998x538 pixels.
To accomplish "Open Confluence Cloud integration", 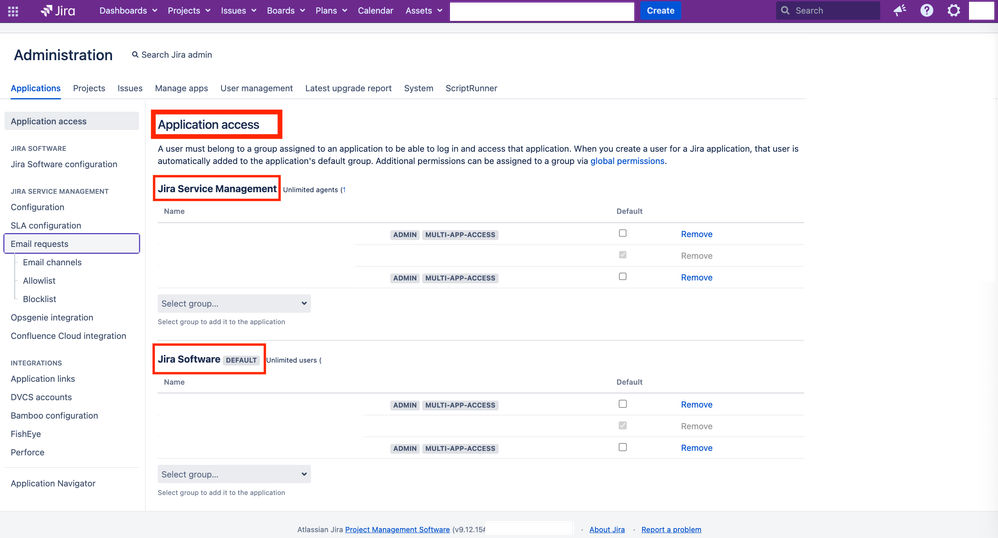I will pos(68,336).
